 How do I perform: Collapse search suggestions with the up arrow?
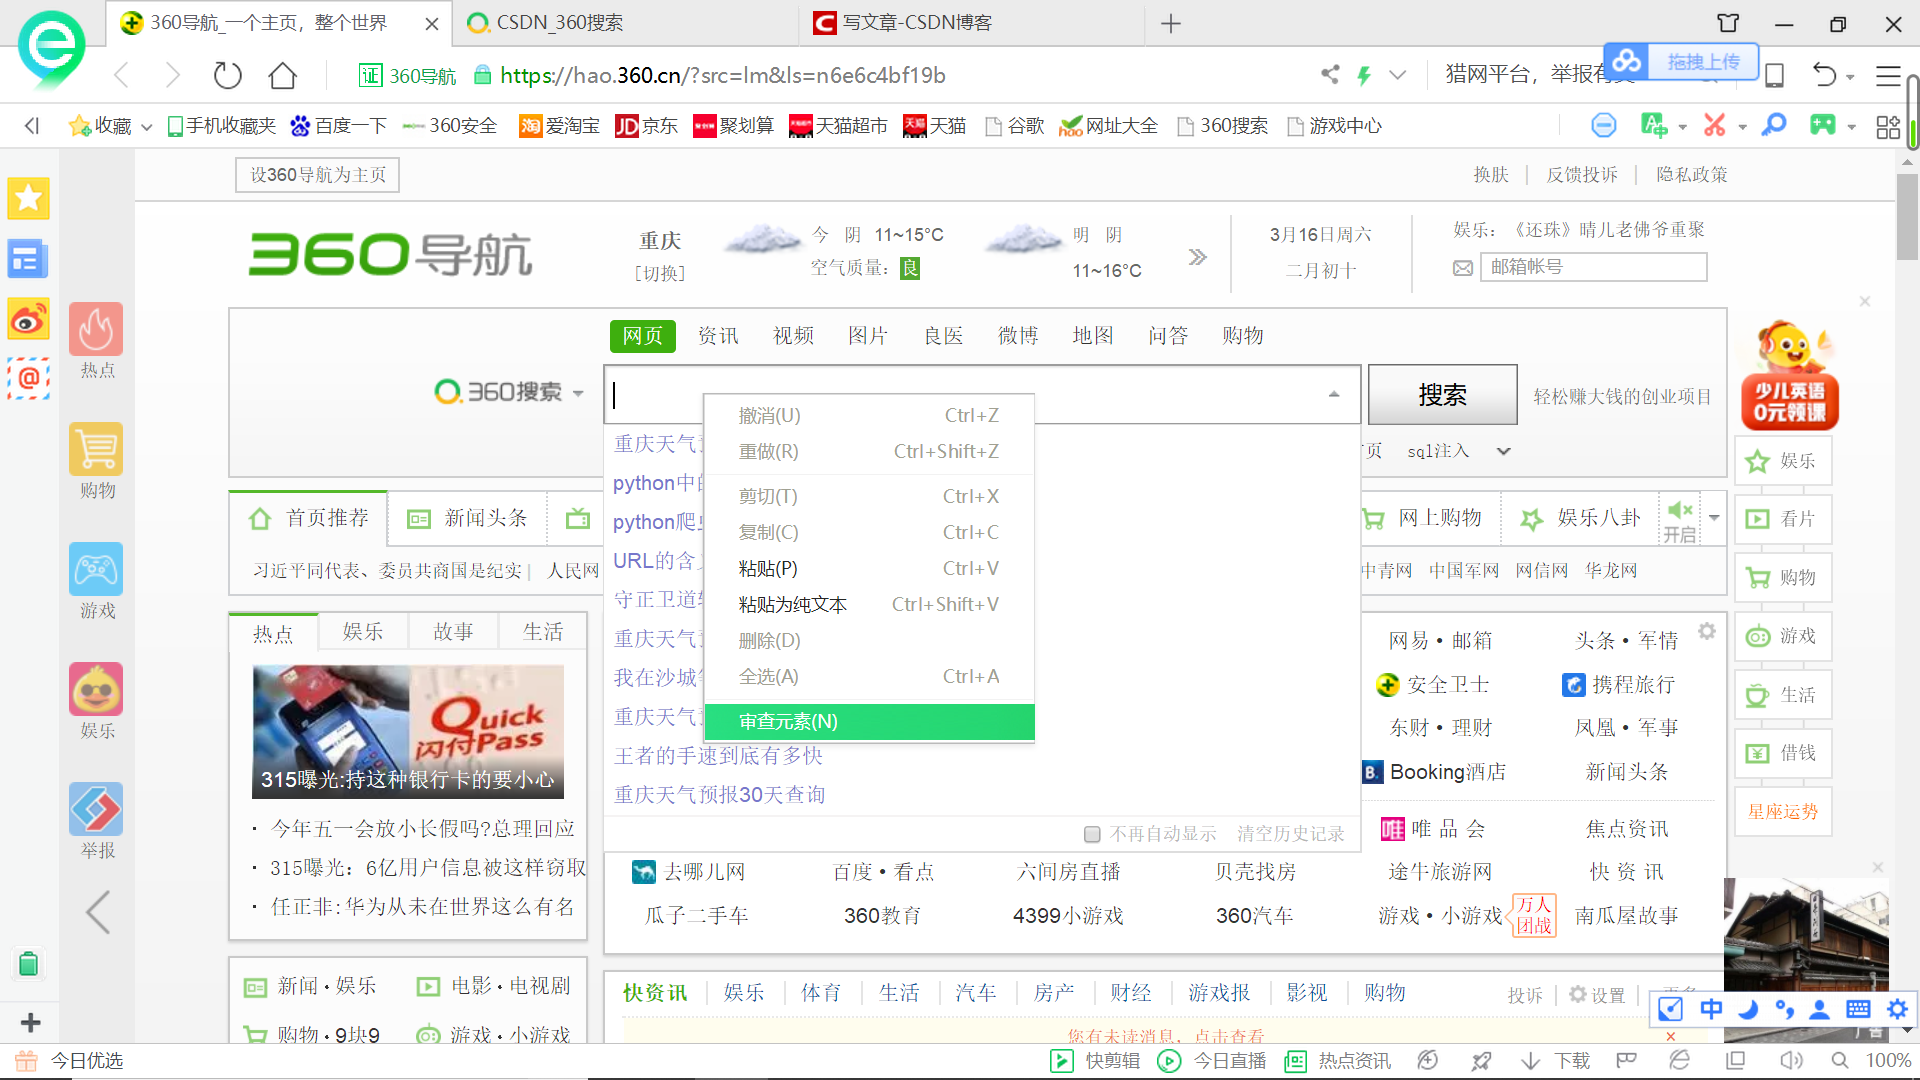(x=1332, y=394)
